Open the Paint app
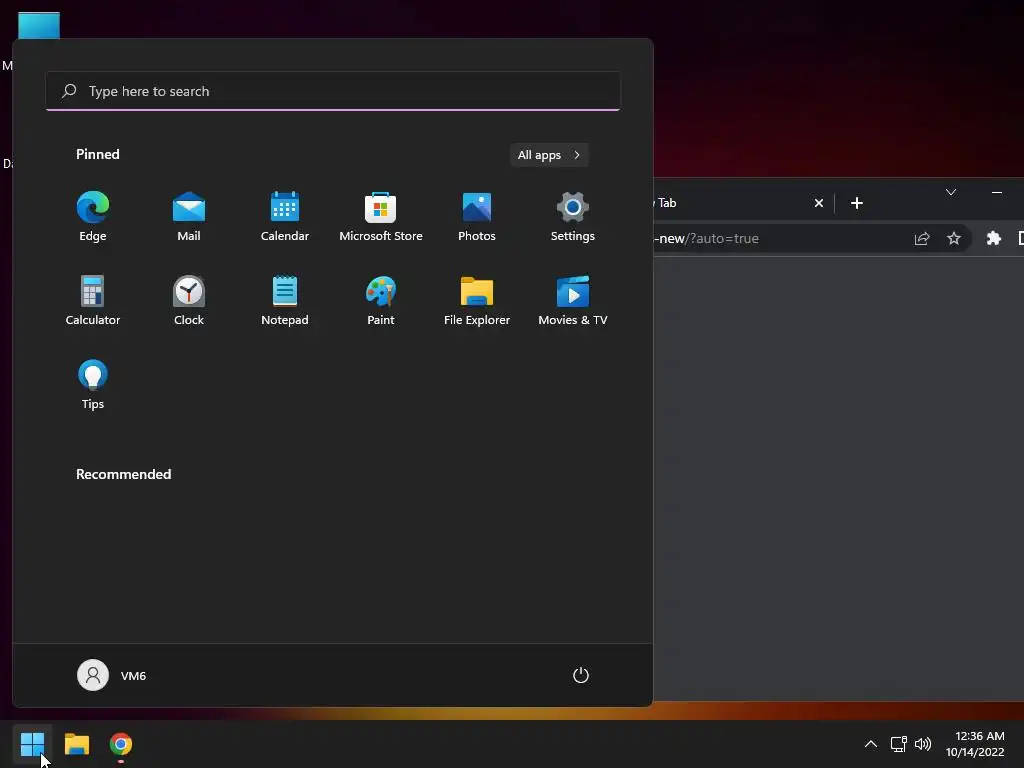Viewport: 1024px width, 768px height. coord(381,301)
